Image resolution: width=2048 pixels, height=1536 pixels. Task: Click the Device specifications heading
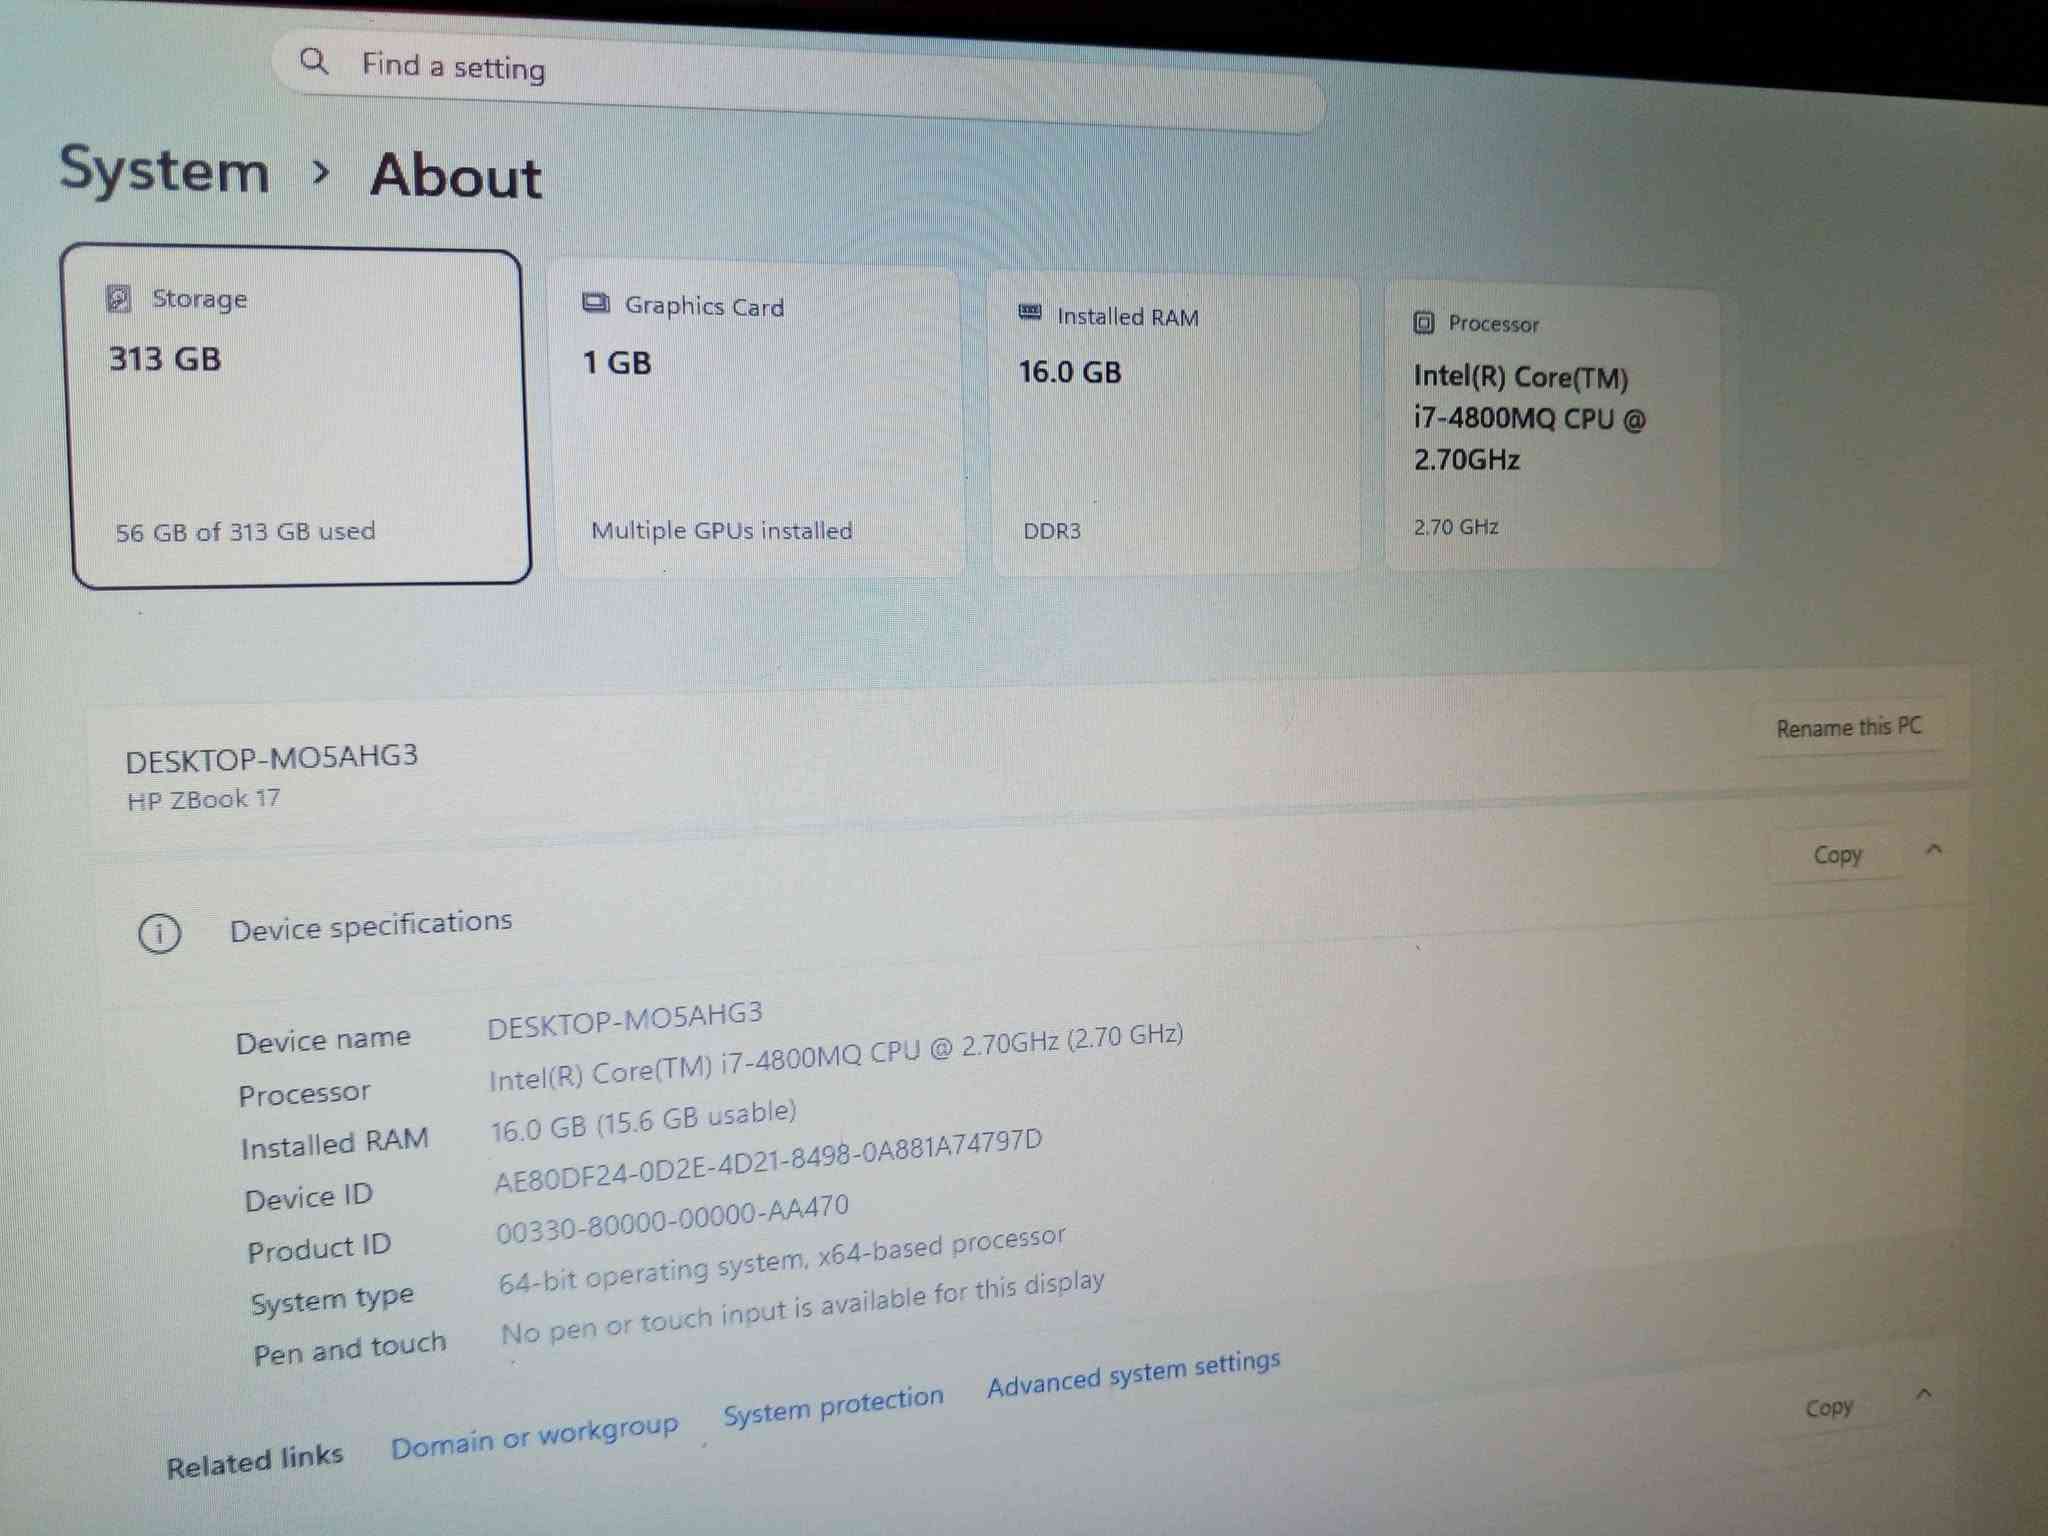(371, 925)
